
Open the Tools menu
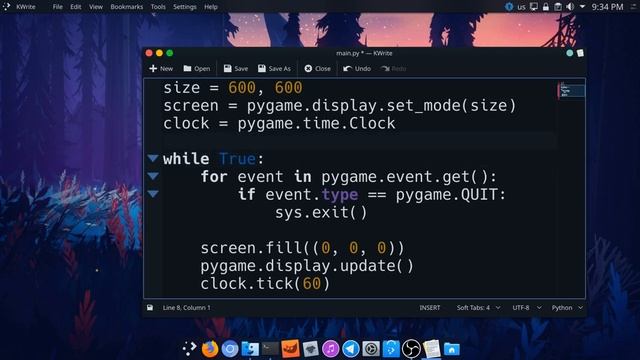pyautogui.click(x=158, y=7)
